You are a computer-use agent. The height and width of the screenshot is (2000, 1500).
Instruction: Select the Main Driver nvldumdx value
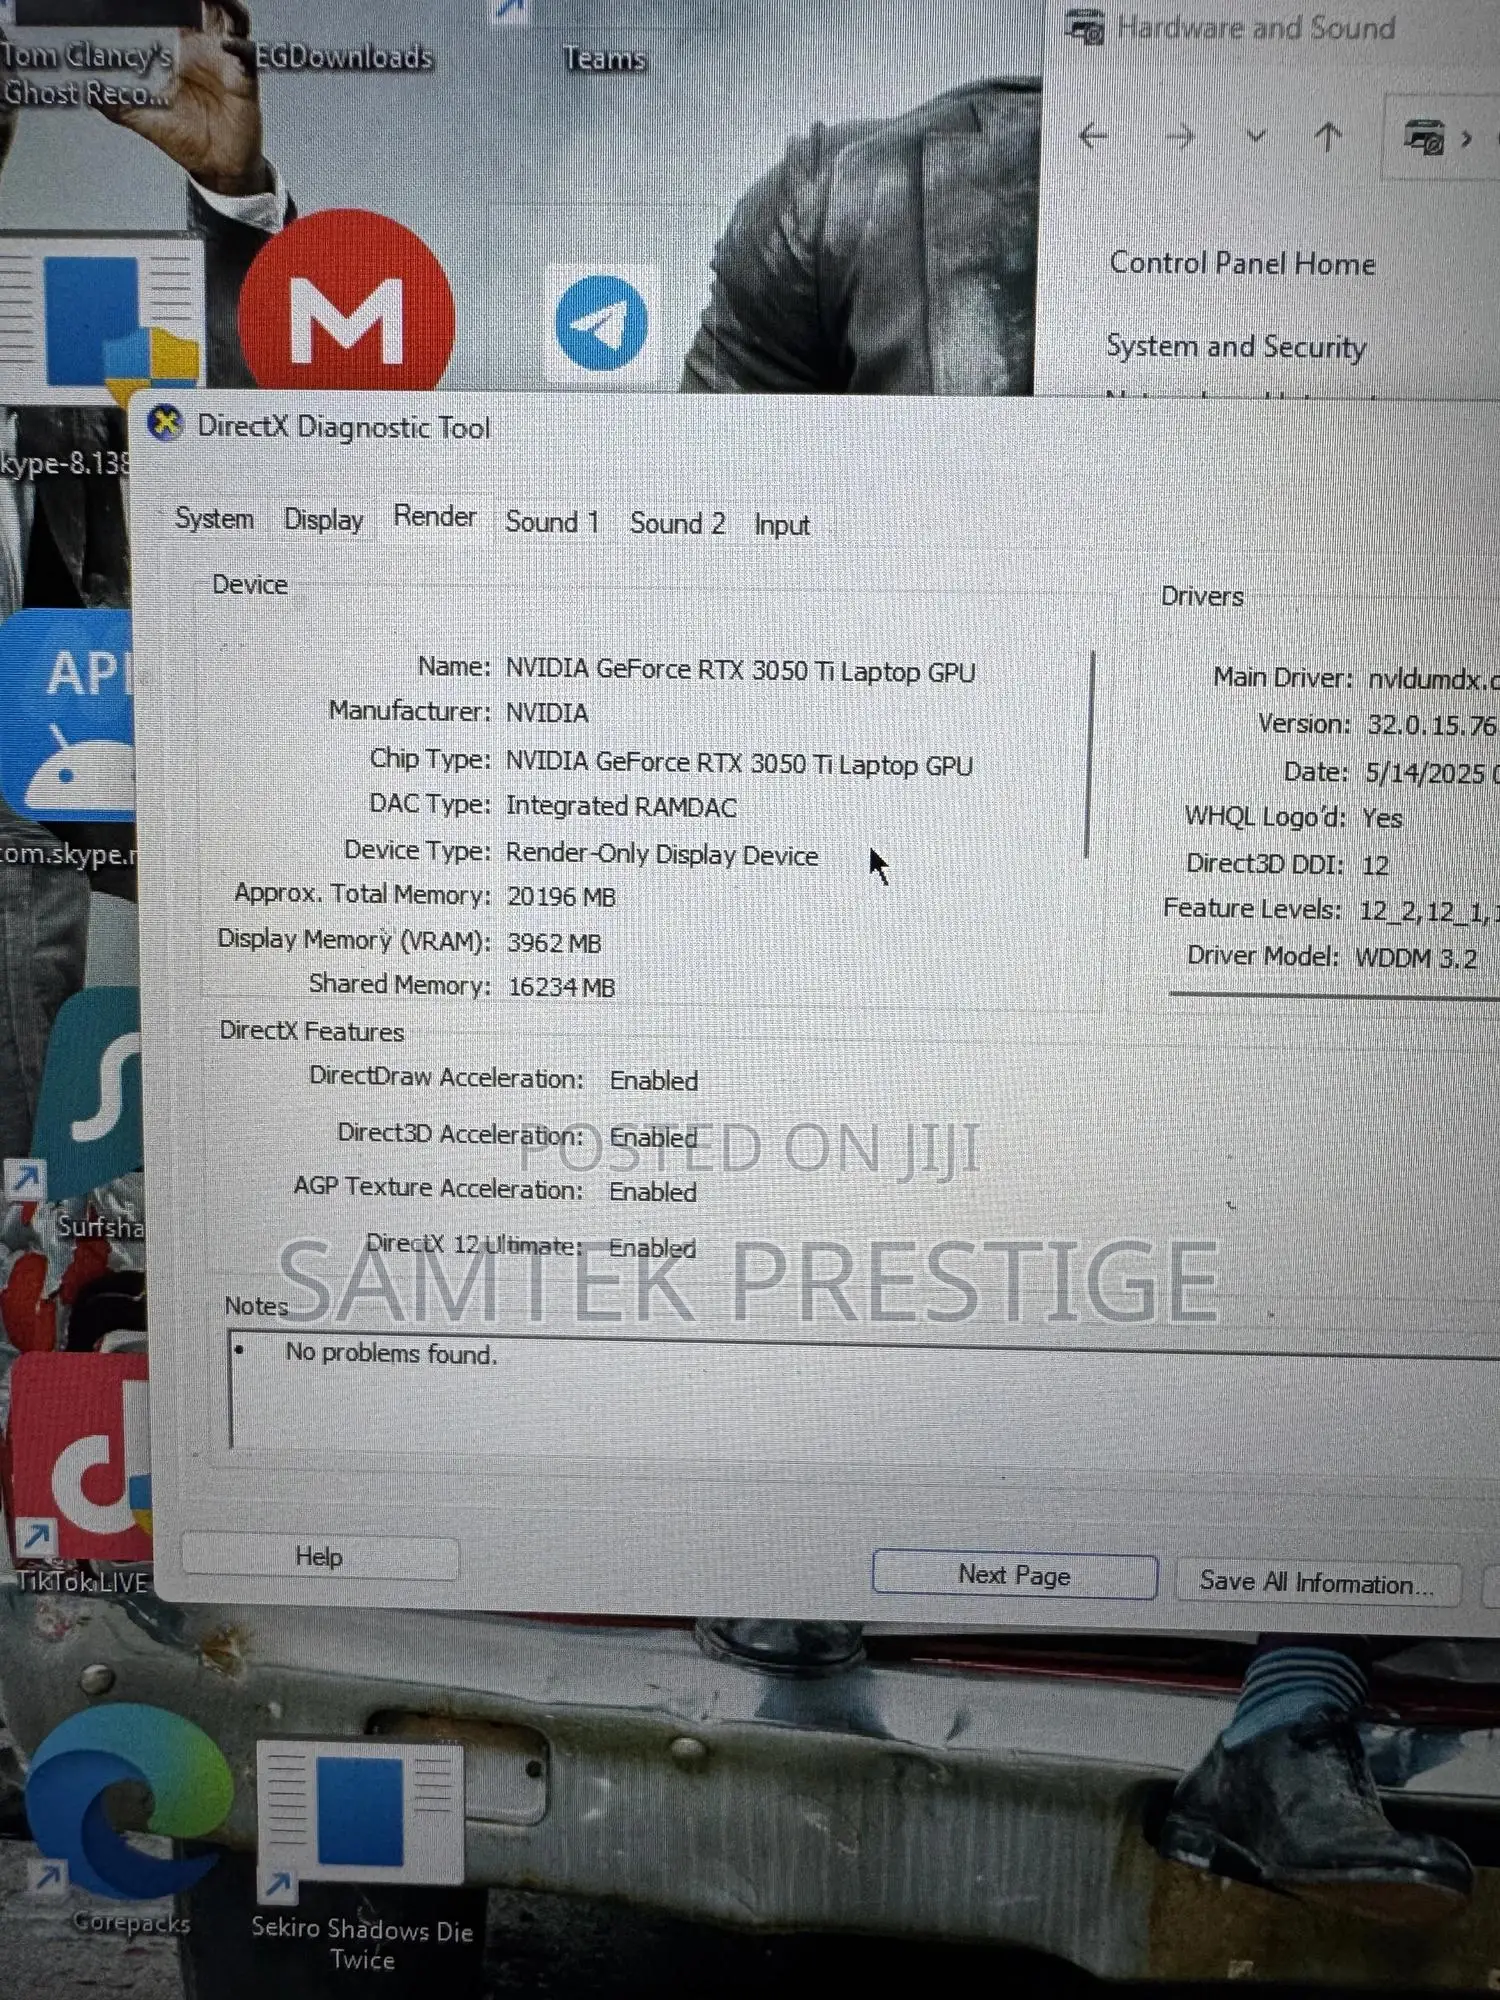(x=1433, y=680)
